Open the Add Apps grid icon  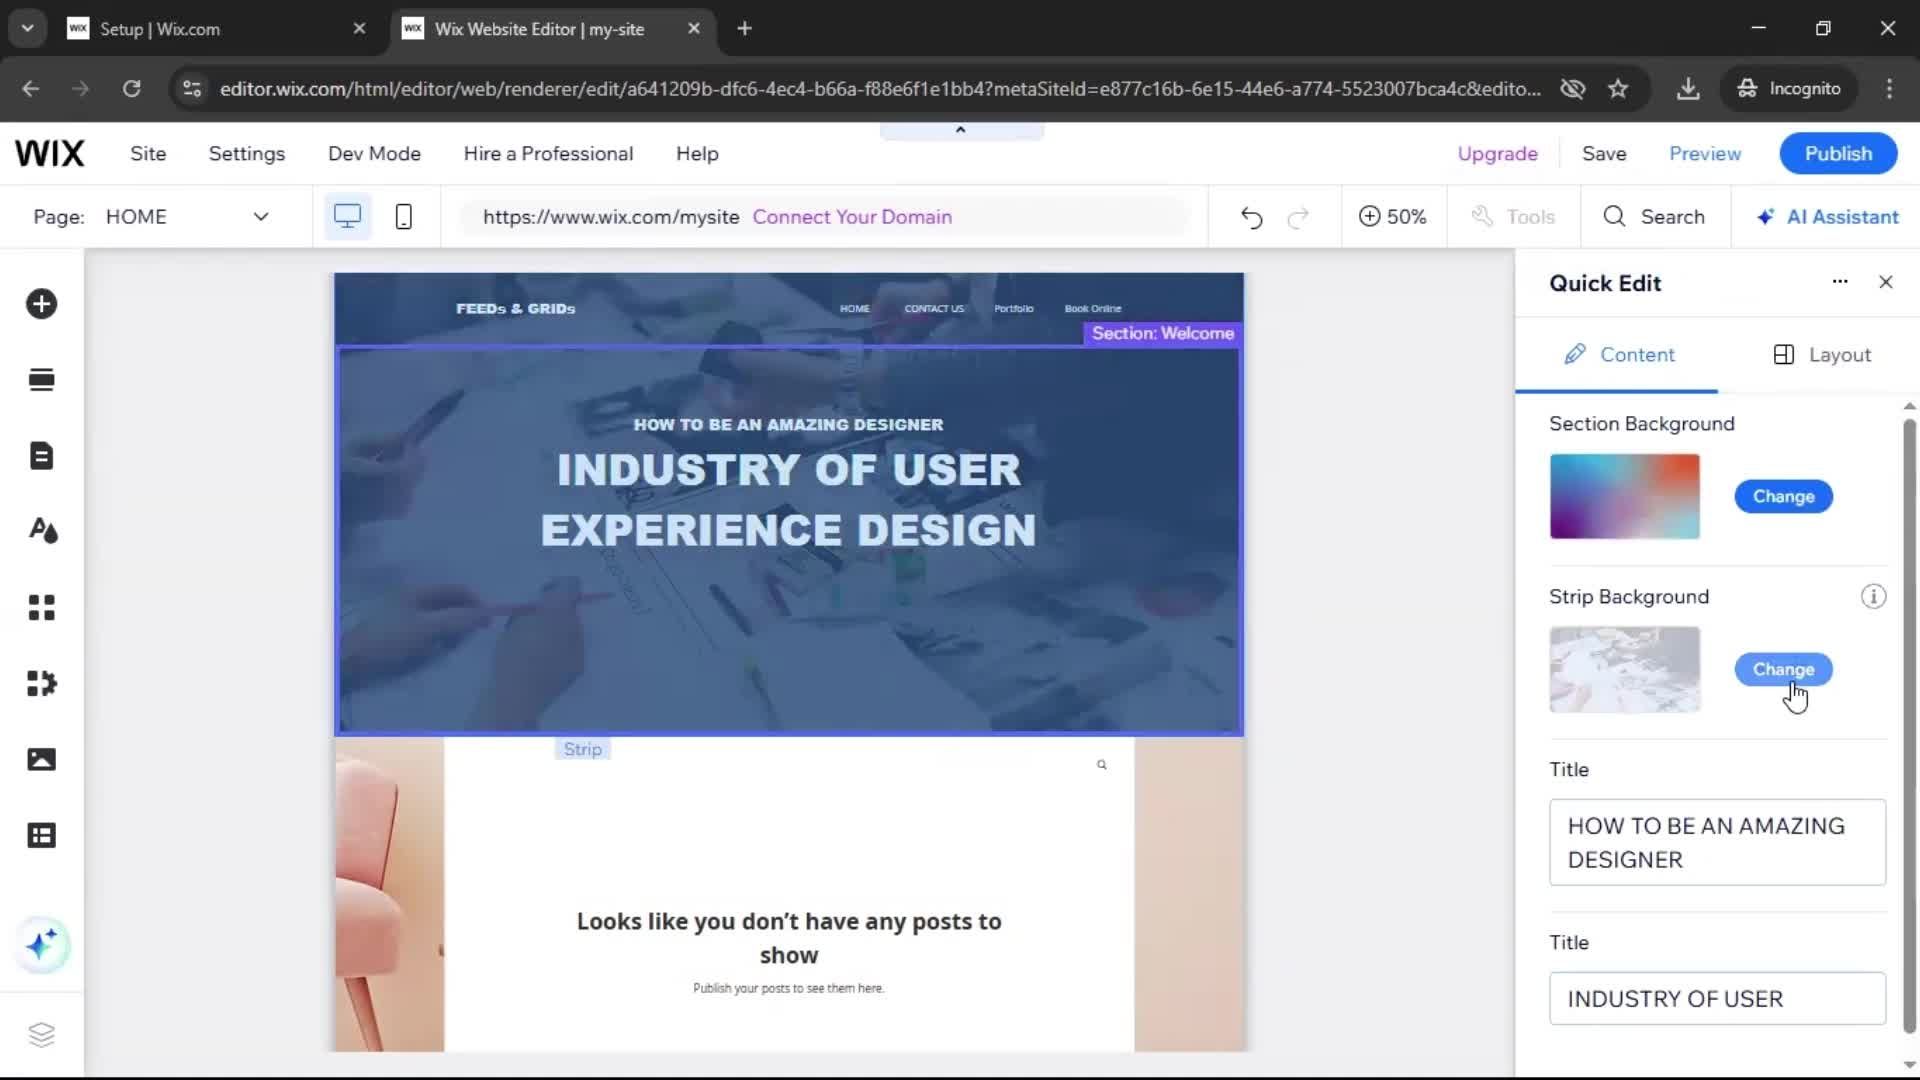[41, 607]
